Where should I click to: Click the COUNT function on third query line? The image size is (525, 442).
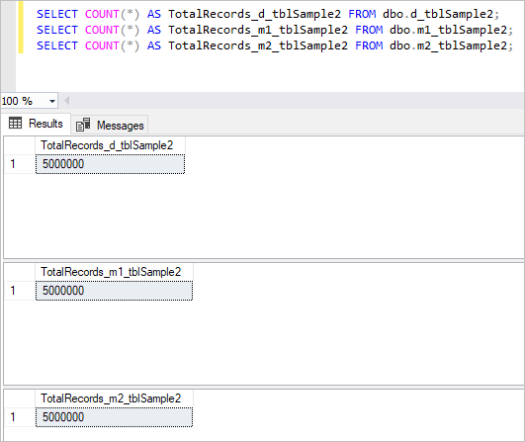(102, 46)
